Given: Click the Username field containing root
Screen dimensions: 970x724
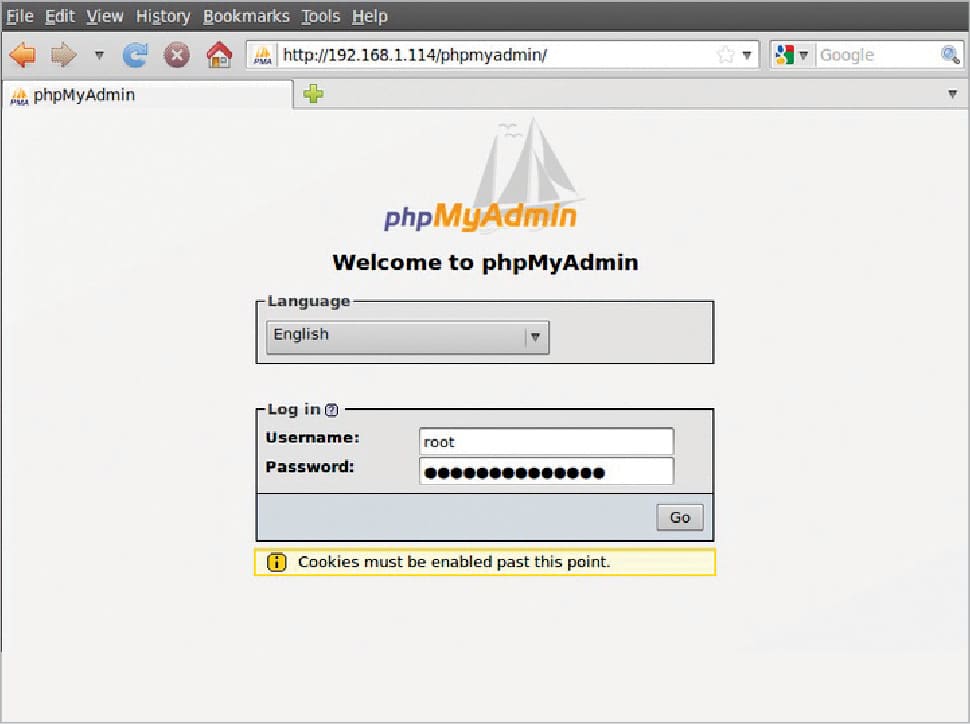Looking at the screenshot, I should point(546,442).
